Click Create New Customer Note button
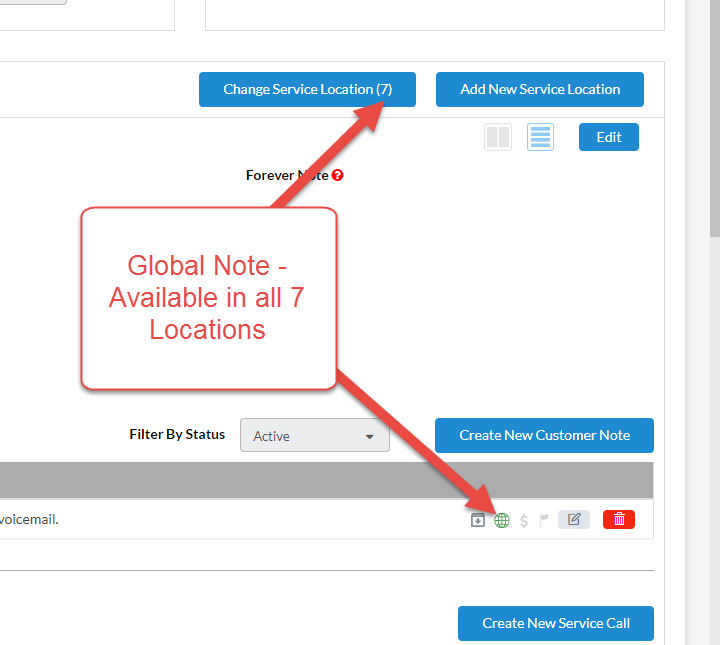 click(544, 435)
